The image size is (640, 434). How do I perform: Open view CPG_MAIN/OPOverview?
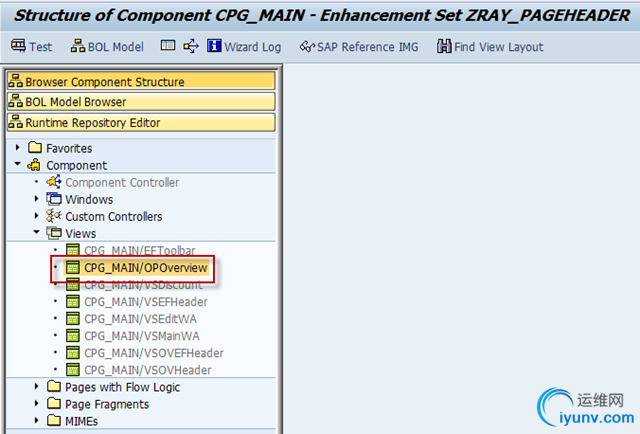point(146,268)
